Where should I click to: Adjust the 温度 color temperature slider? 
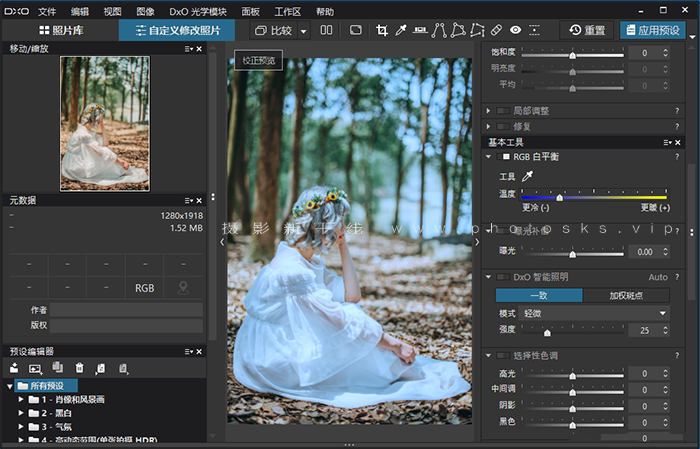click(x=594, y=197)
